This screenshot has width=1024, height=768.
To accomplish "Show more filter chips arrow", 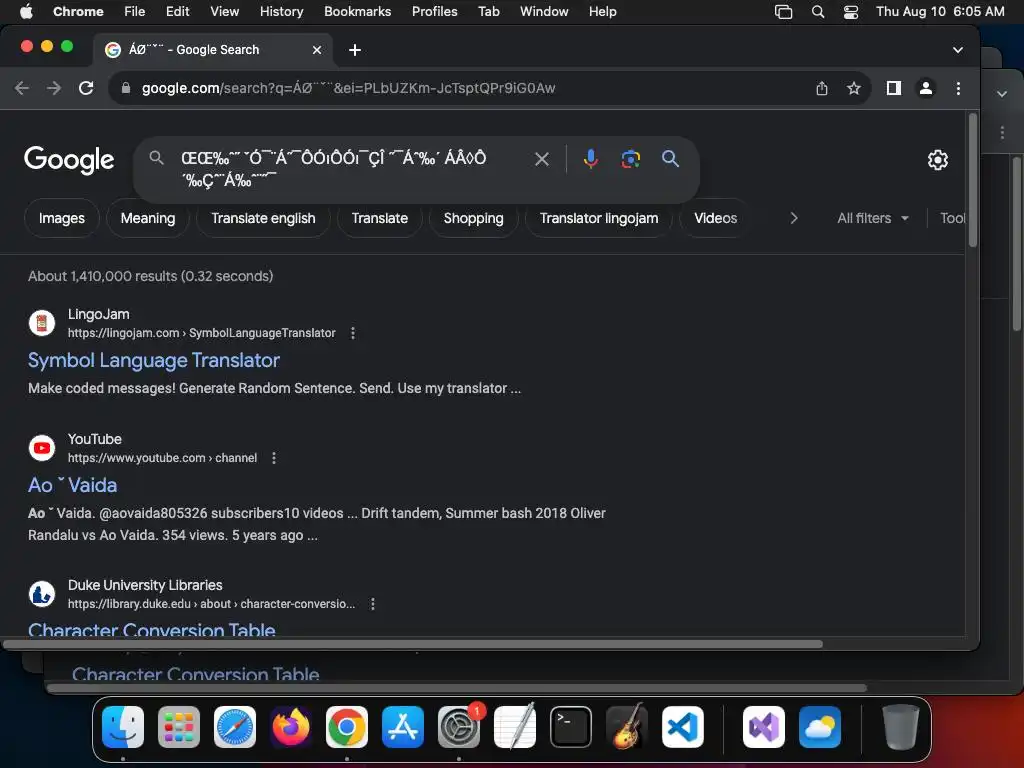I will (x=793, y=218).
